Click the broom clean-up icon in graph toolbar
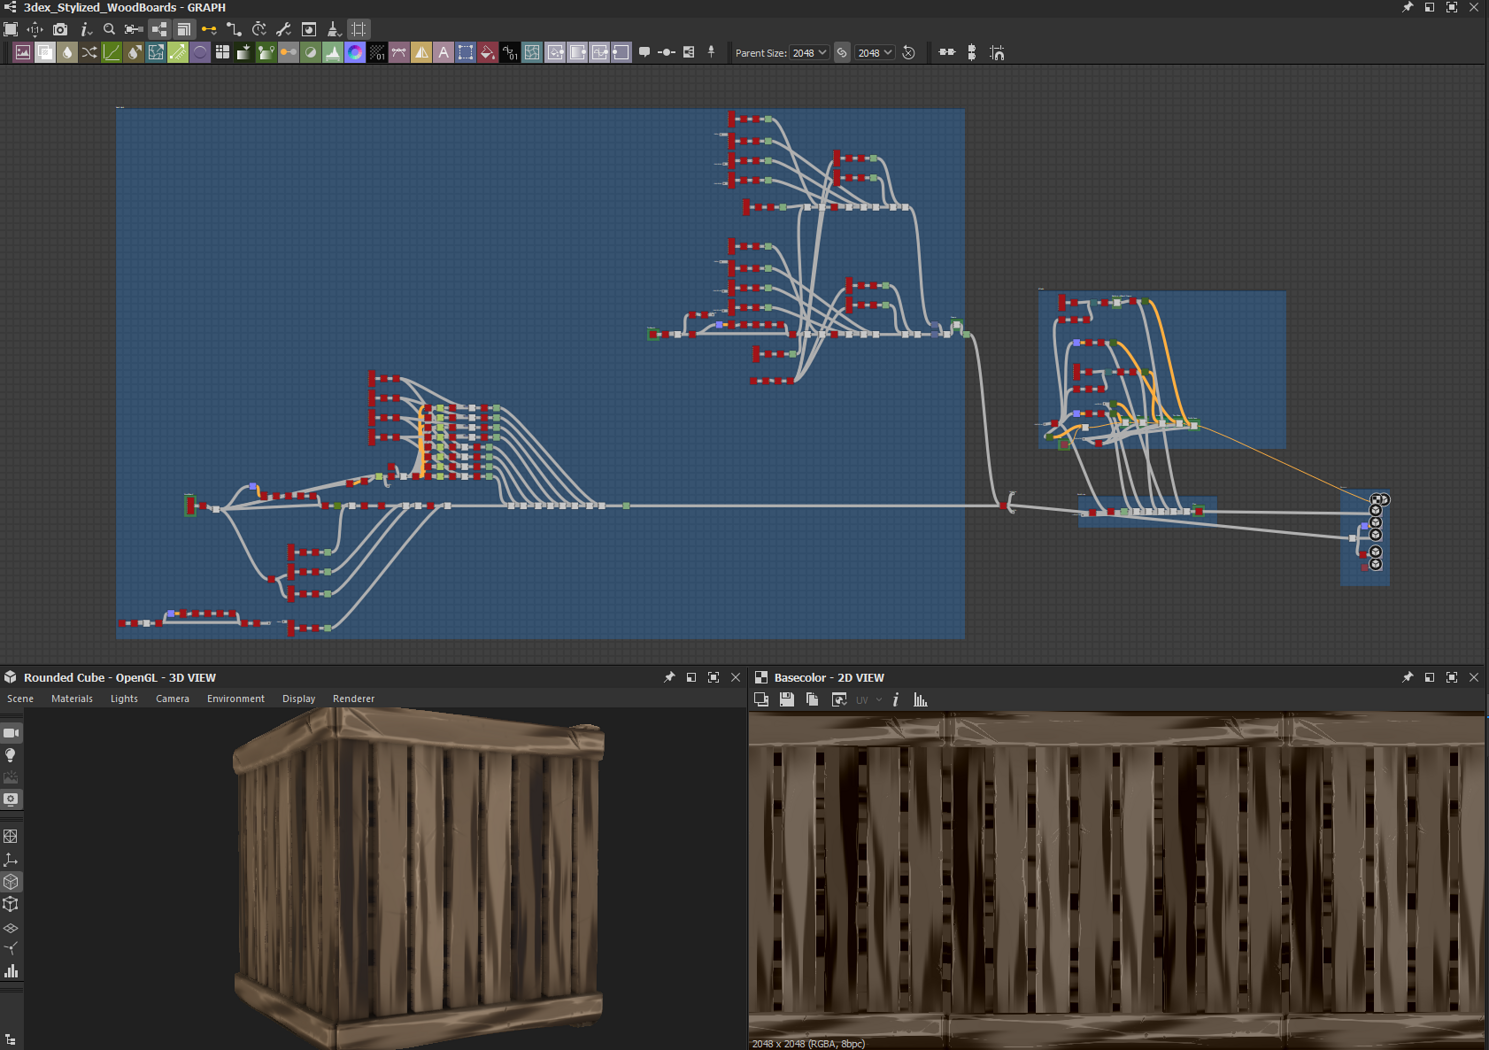Viewport: 1489px width, 1050px height. click(x=334, y=30)
